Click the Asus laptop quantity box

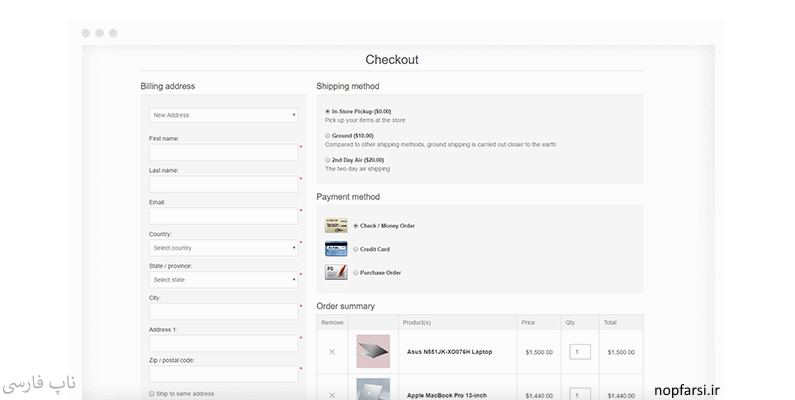580,352
